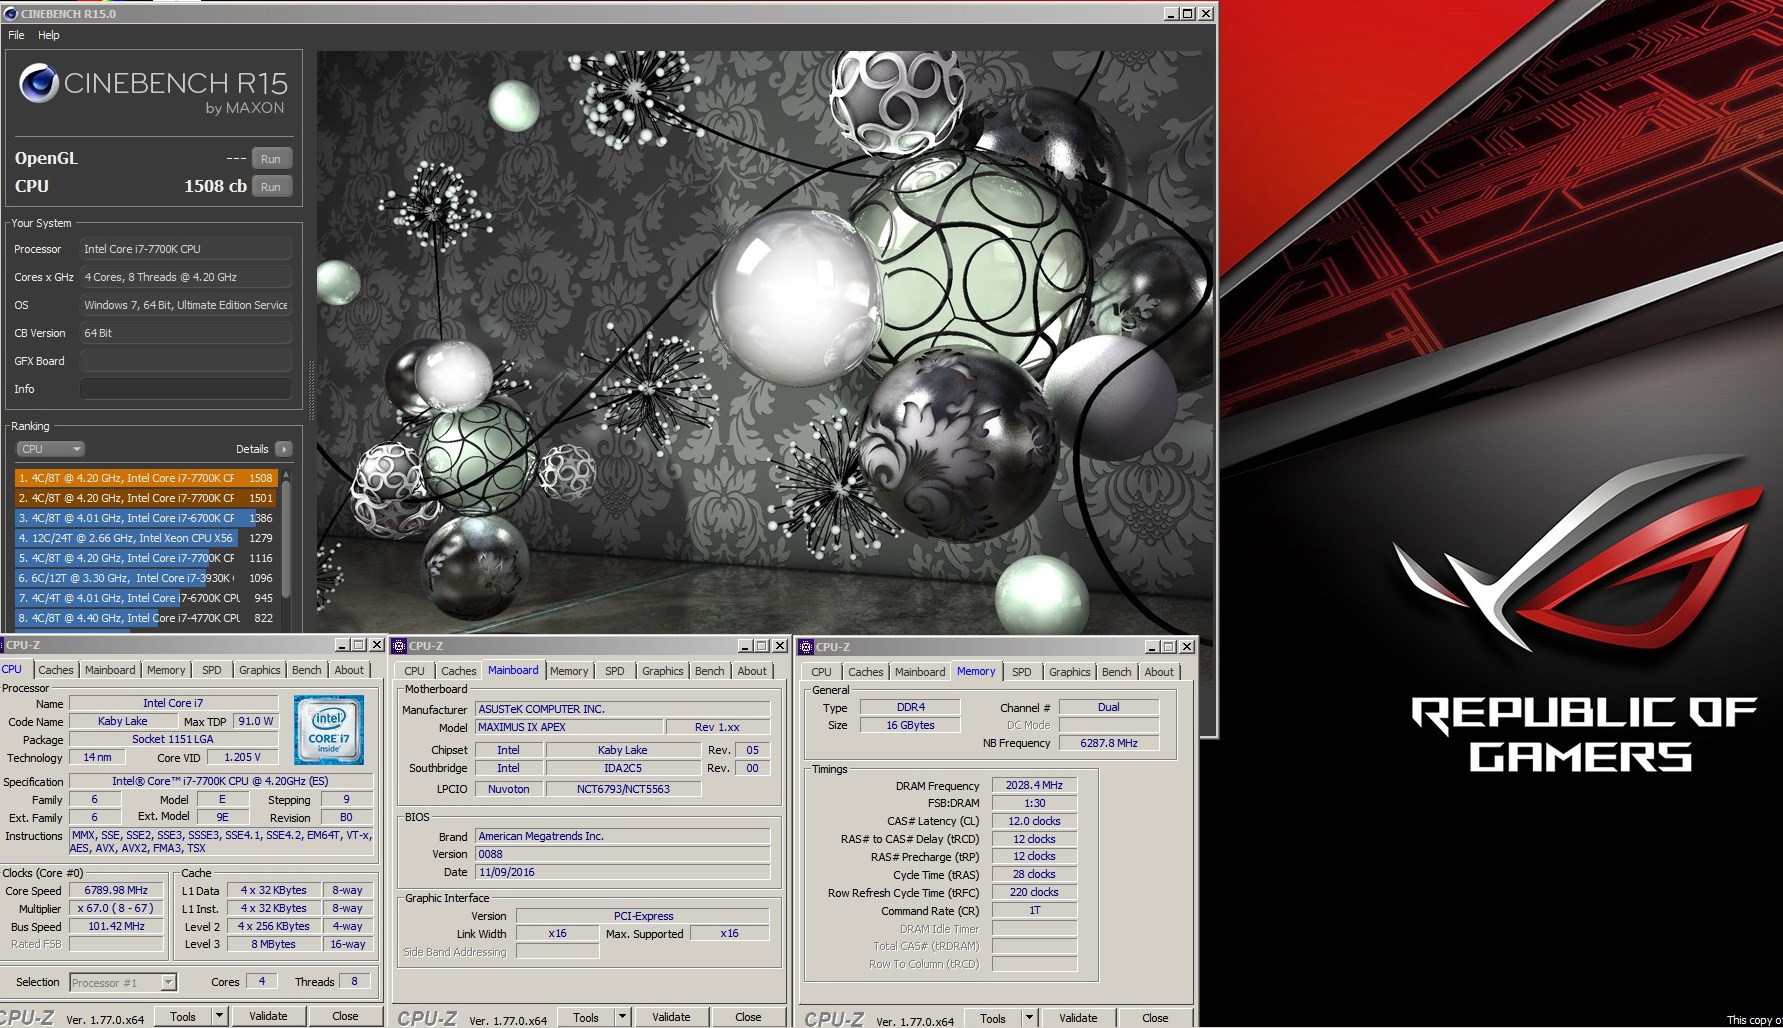The height and width of the screenshot is (1028, 1783).
Task: Click the Intel Core i7 logo badge
Action: [x=329, y=730]
